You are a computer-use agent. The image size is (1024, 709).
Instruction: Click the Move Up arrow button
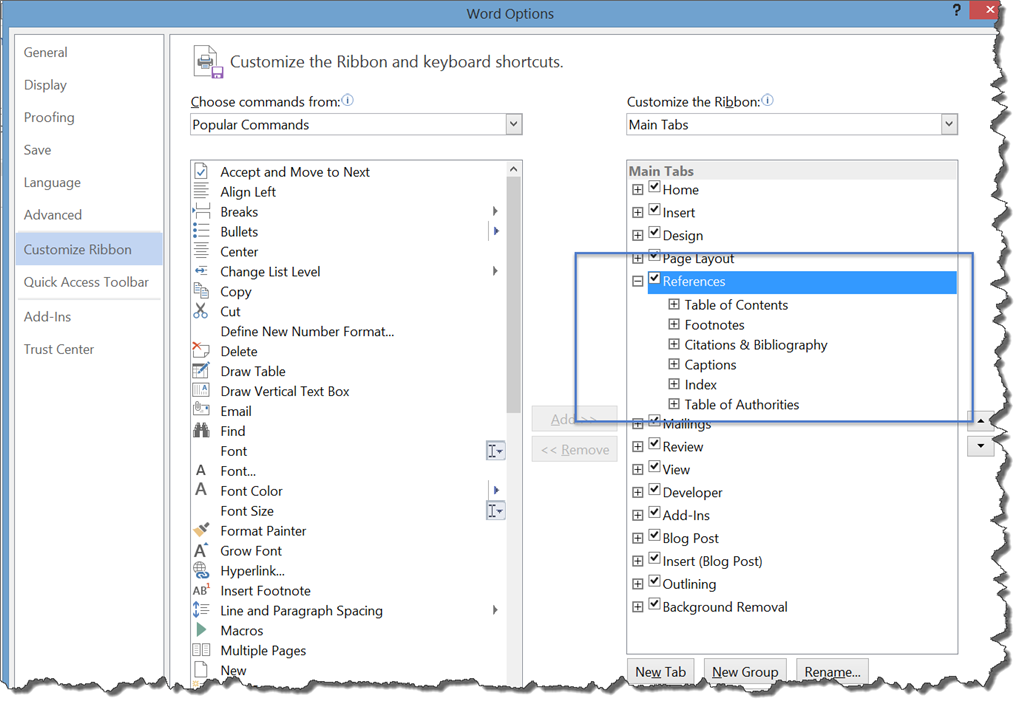[x=980, y=421]
